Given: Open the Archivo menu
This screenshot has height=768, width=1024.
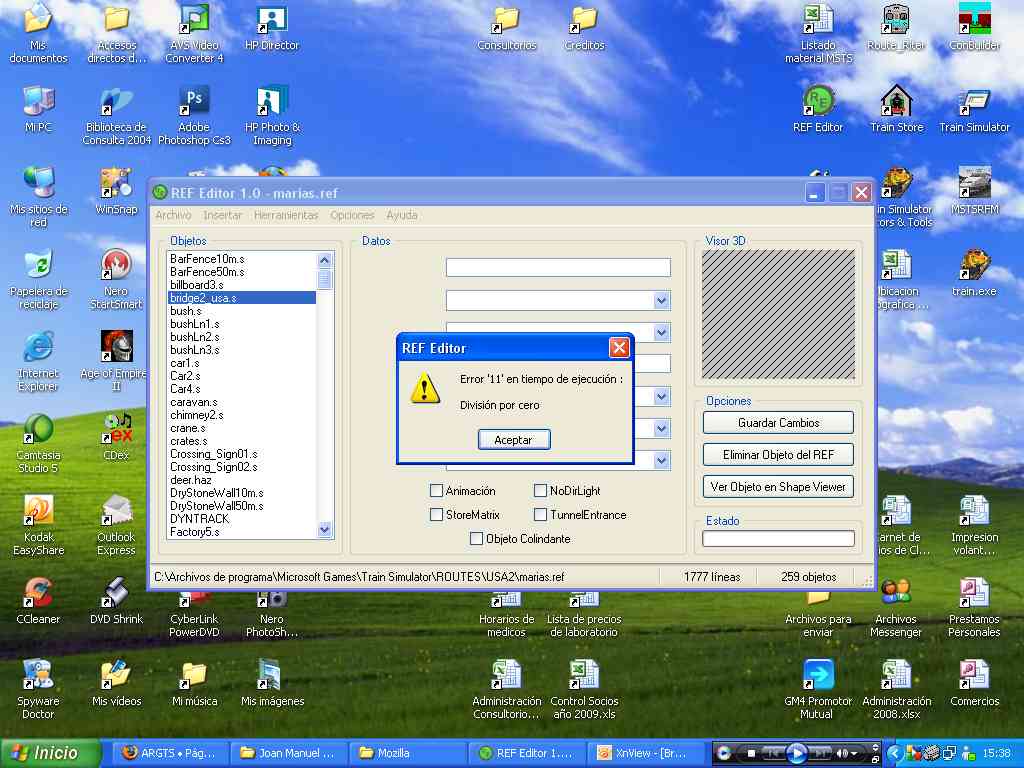Looking at the screenshot, I should [x=173, y=215].
